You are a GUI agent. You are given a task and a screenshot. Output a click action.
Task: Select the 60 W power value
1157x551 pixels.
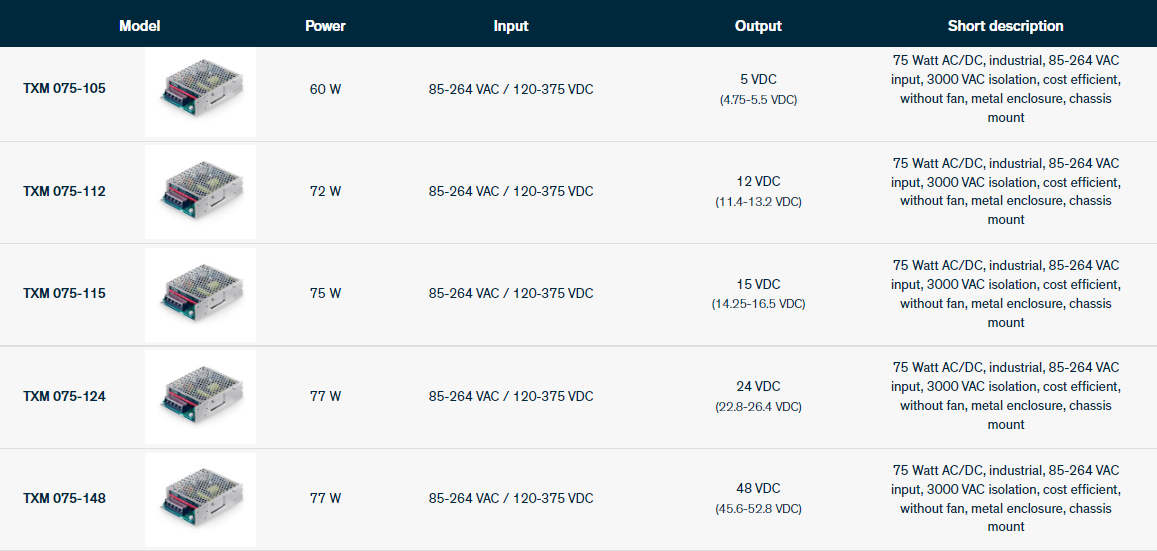point(325,89)
